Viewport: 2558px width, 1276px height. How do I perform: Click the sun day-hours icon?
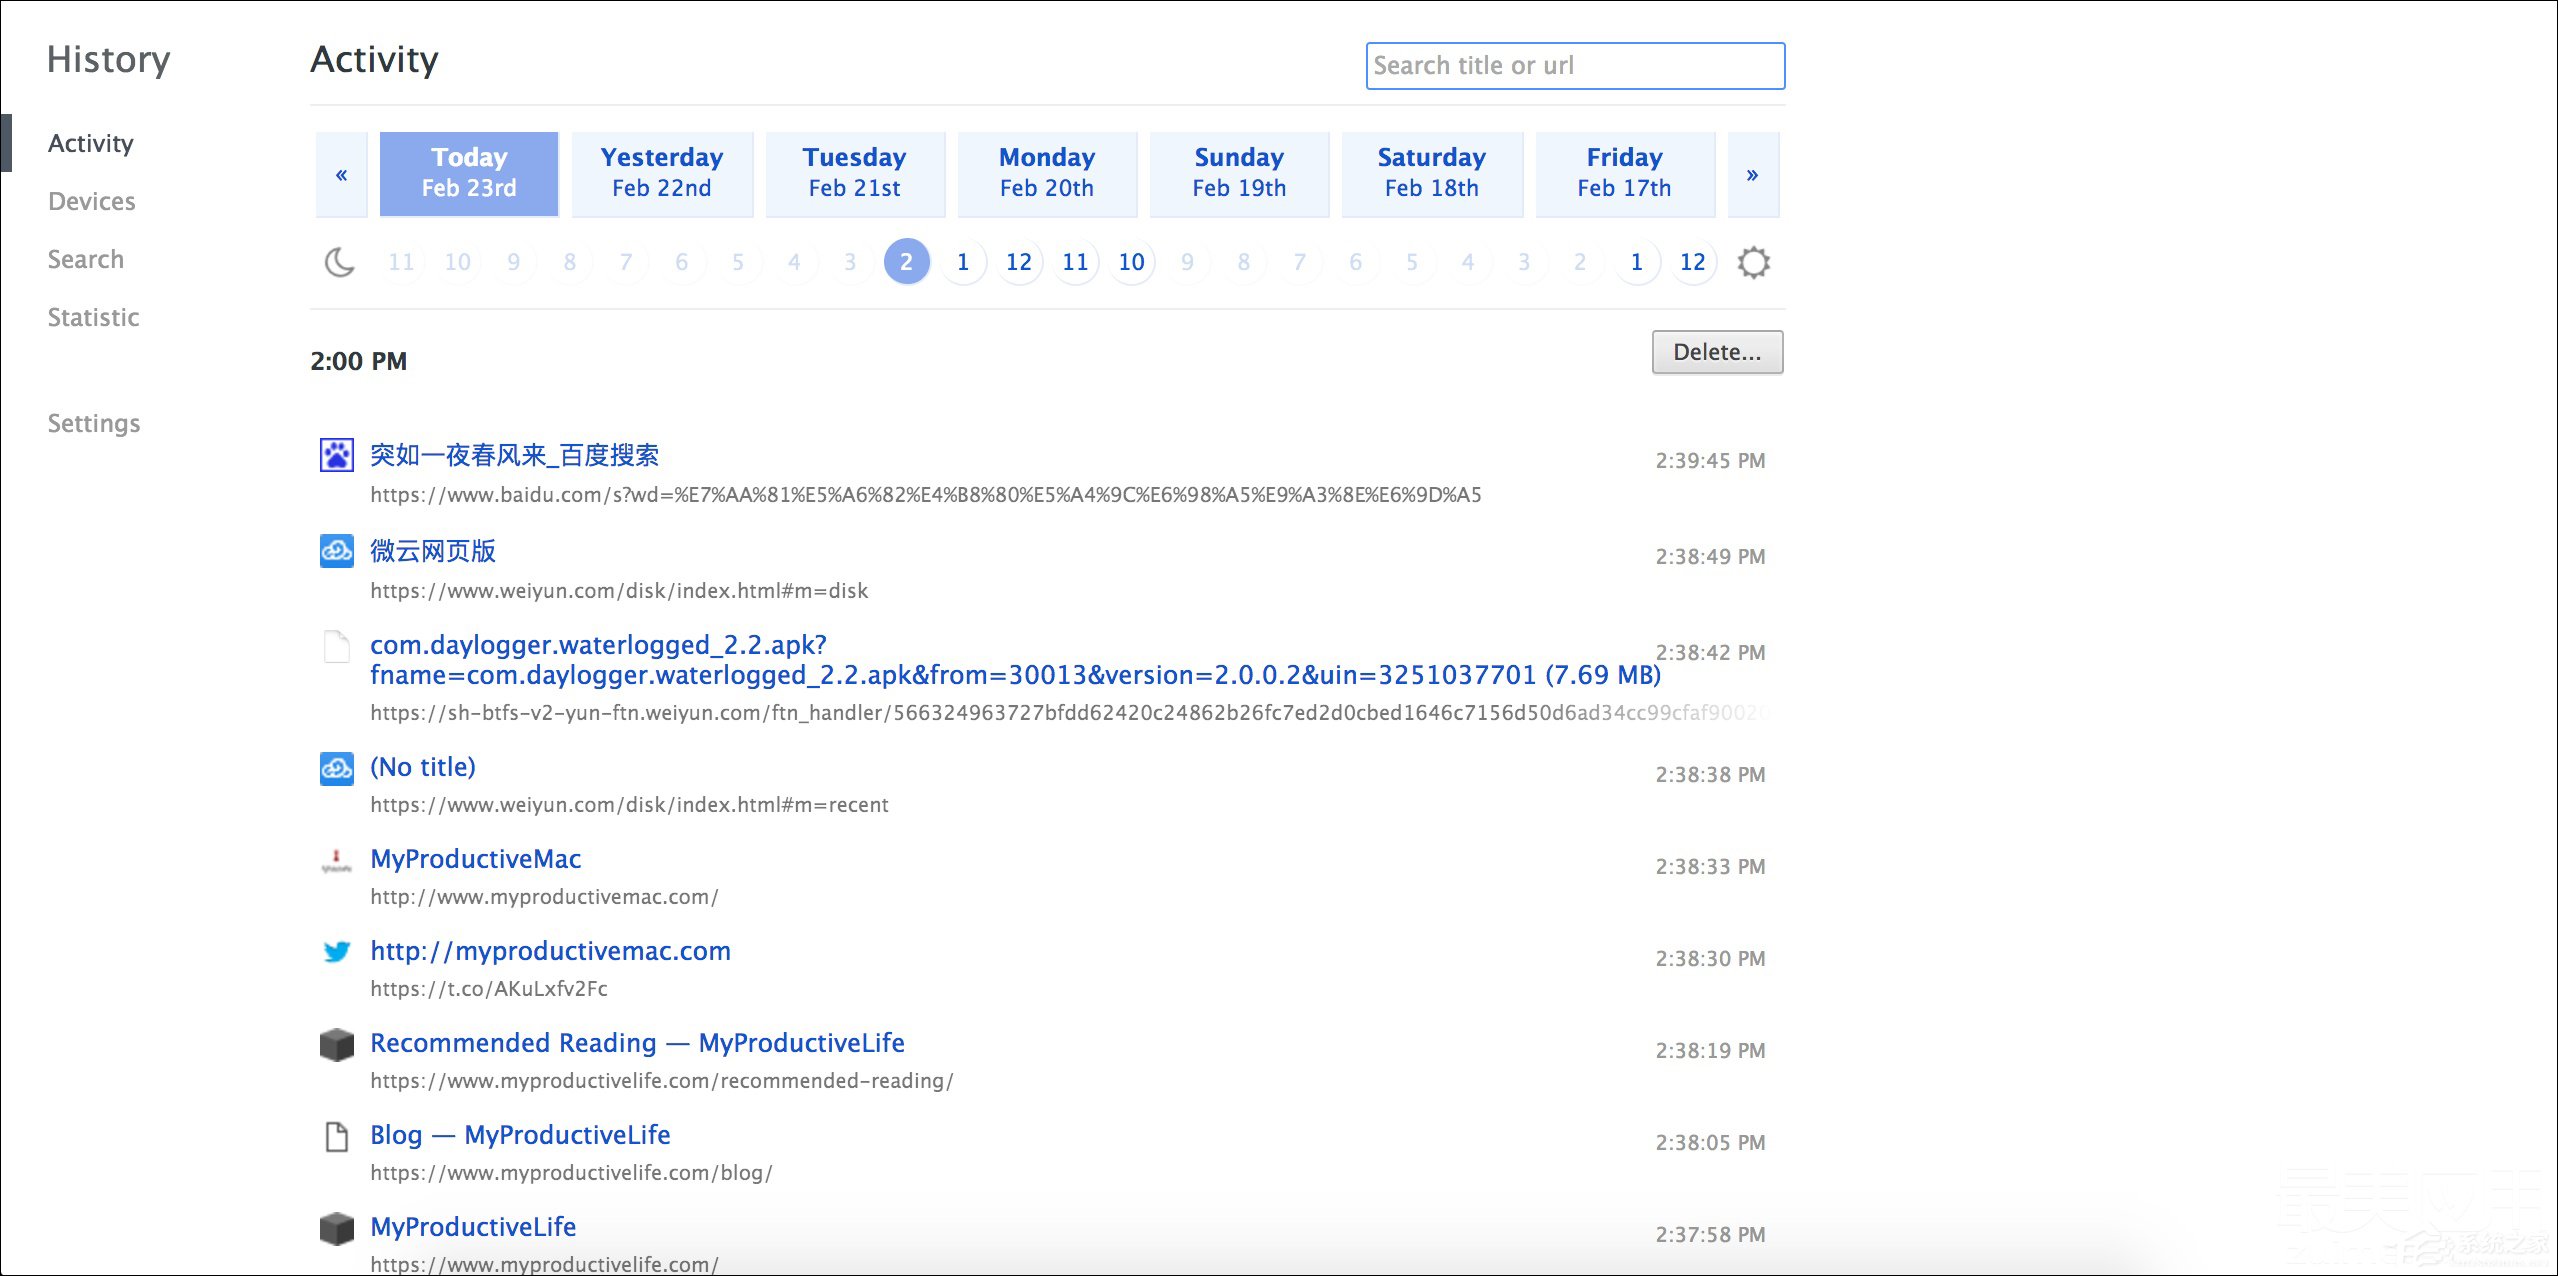[x=1753, y=262]
